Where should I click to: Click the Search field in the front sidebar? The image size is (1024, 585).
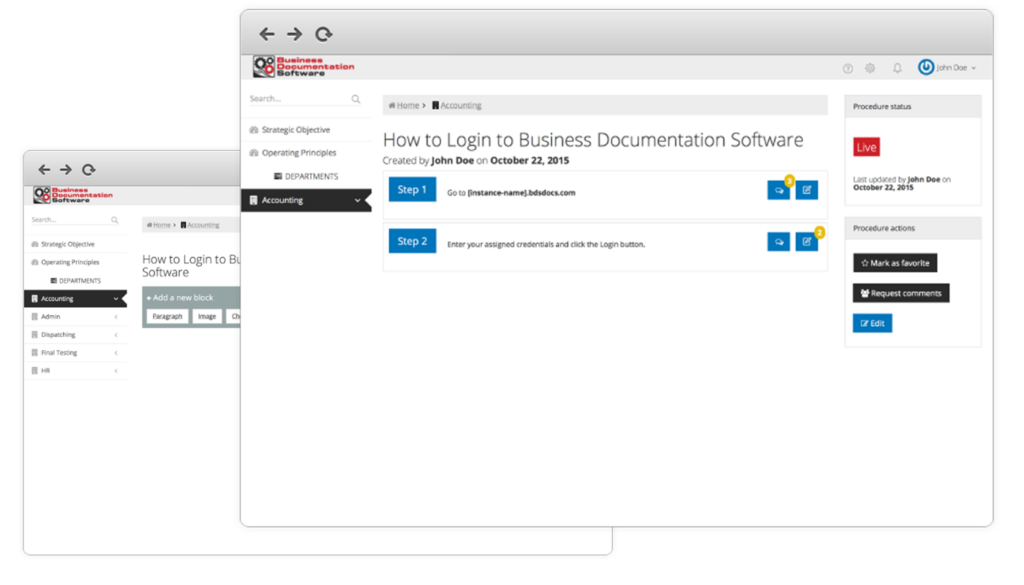coord(295,99)
